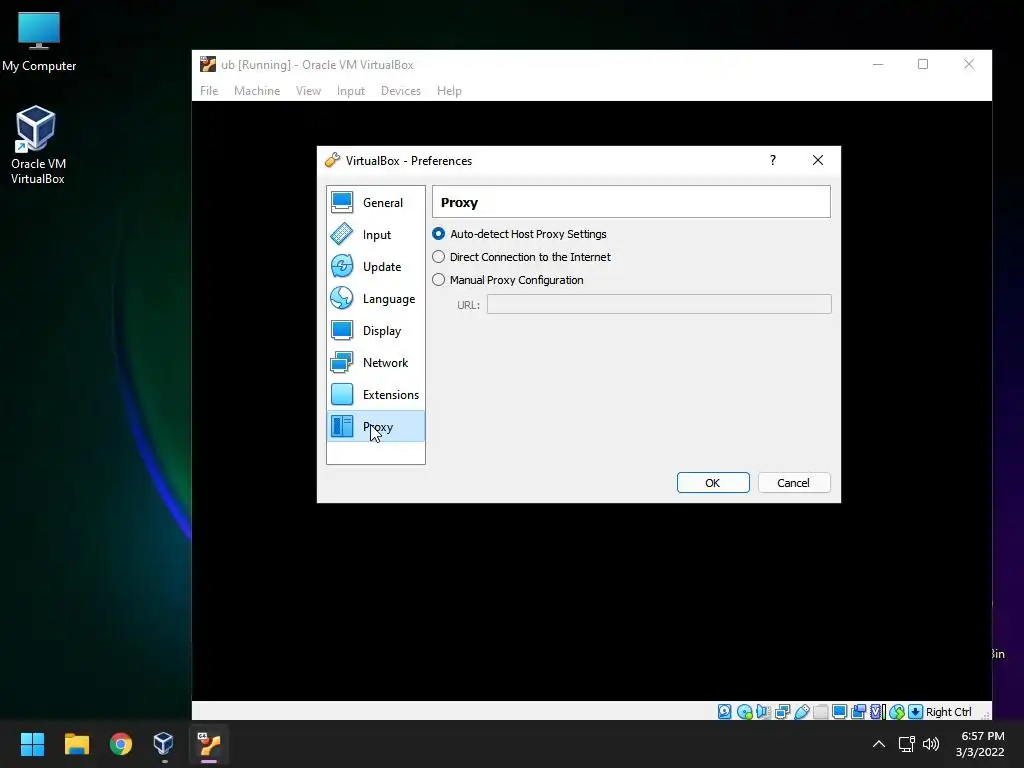The height and width of the screenshot is (768, 1024).
Task: Click the USB devices status icon
Action: pos(802,712)
